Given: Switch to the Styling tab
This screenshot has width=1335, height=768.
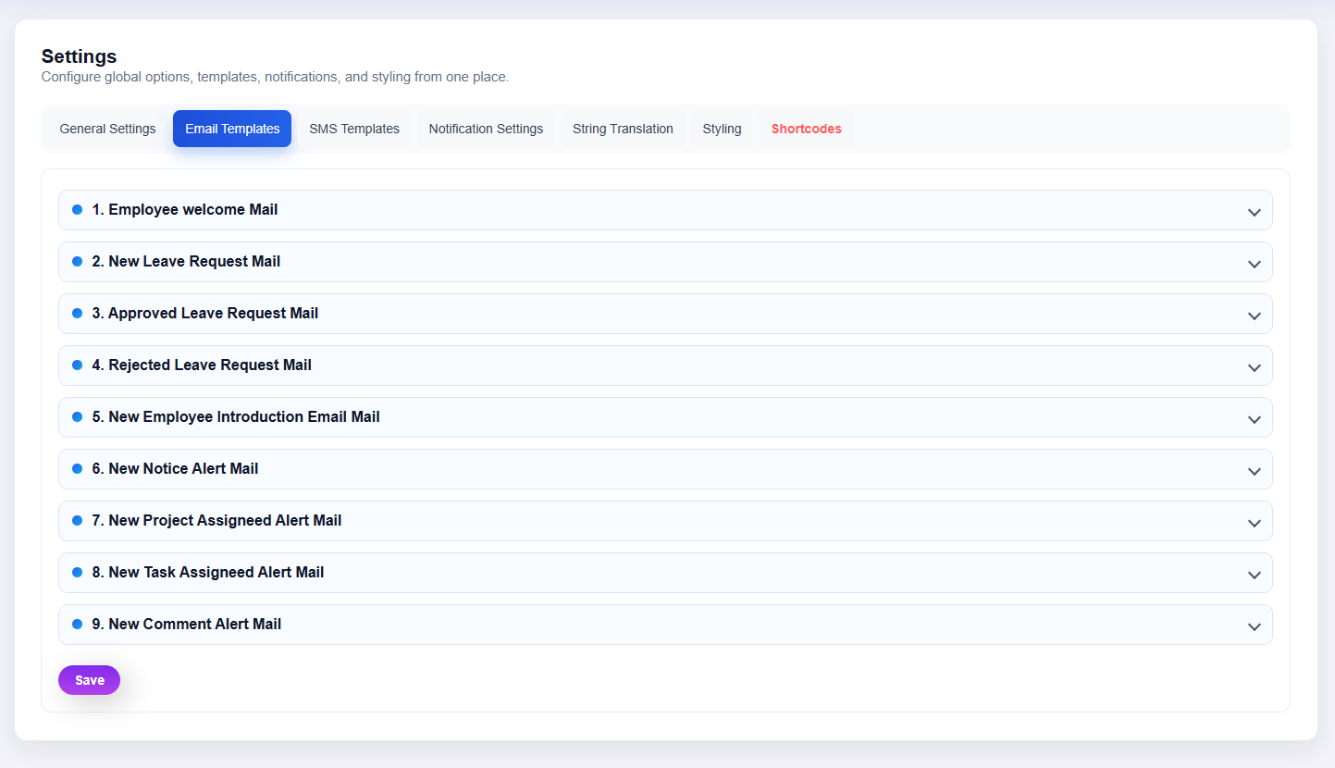Looking at the screenshot, I should tap(722, 129).
